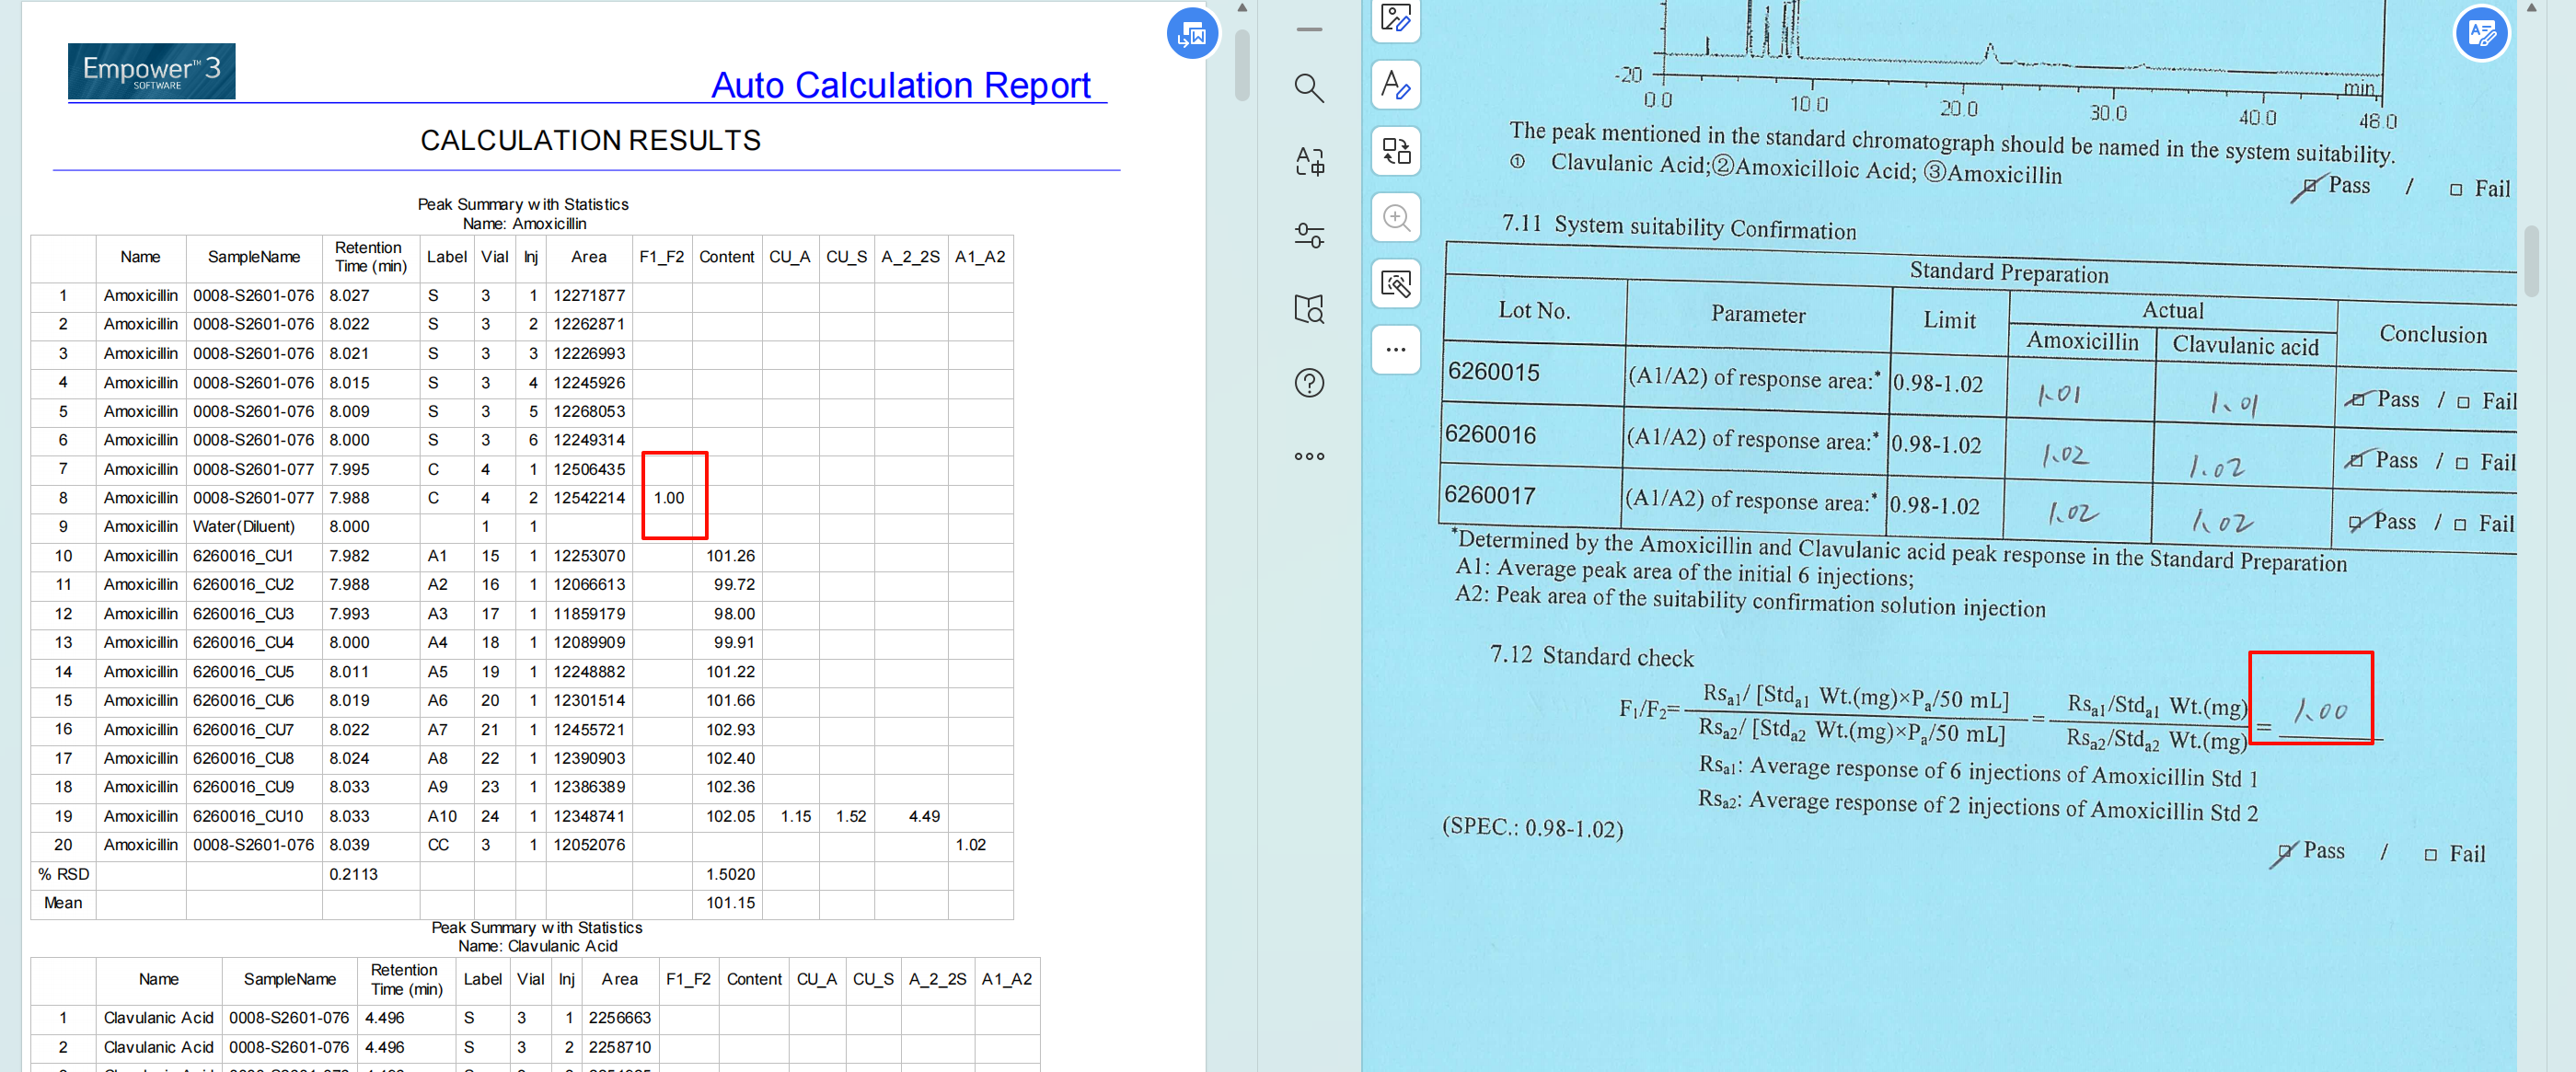This screenshot has height=1072, width=2576.
Task: Click the left document scrollbar thumb
Action: pyautogui.click(x=1242, y=65)
